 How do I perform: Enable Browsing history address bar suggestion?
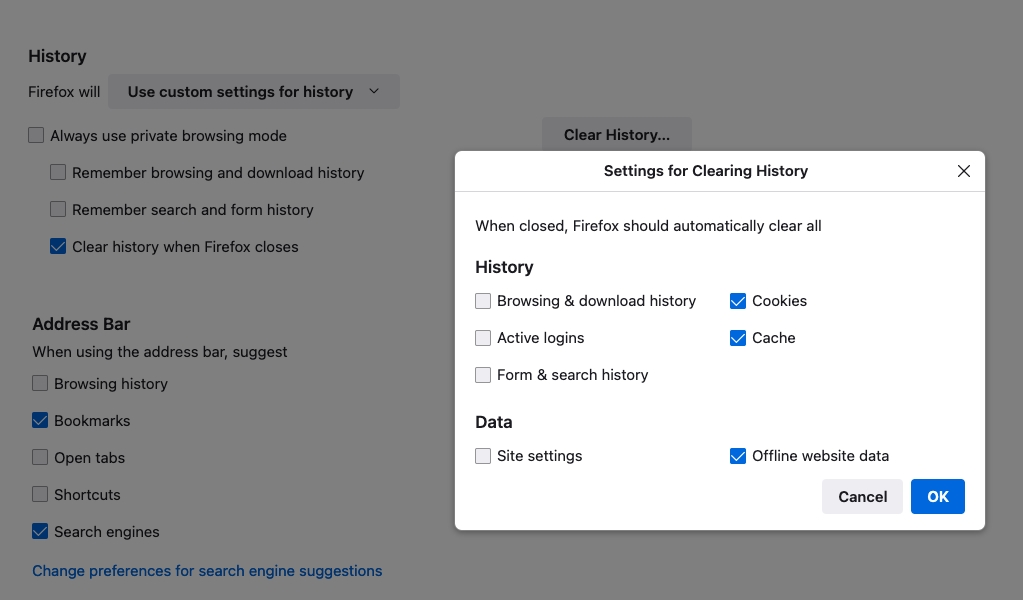[x=41, y=384]
